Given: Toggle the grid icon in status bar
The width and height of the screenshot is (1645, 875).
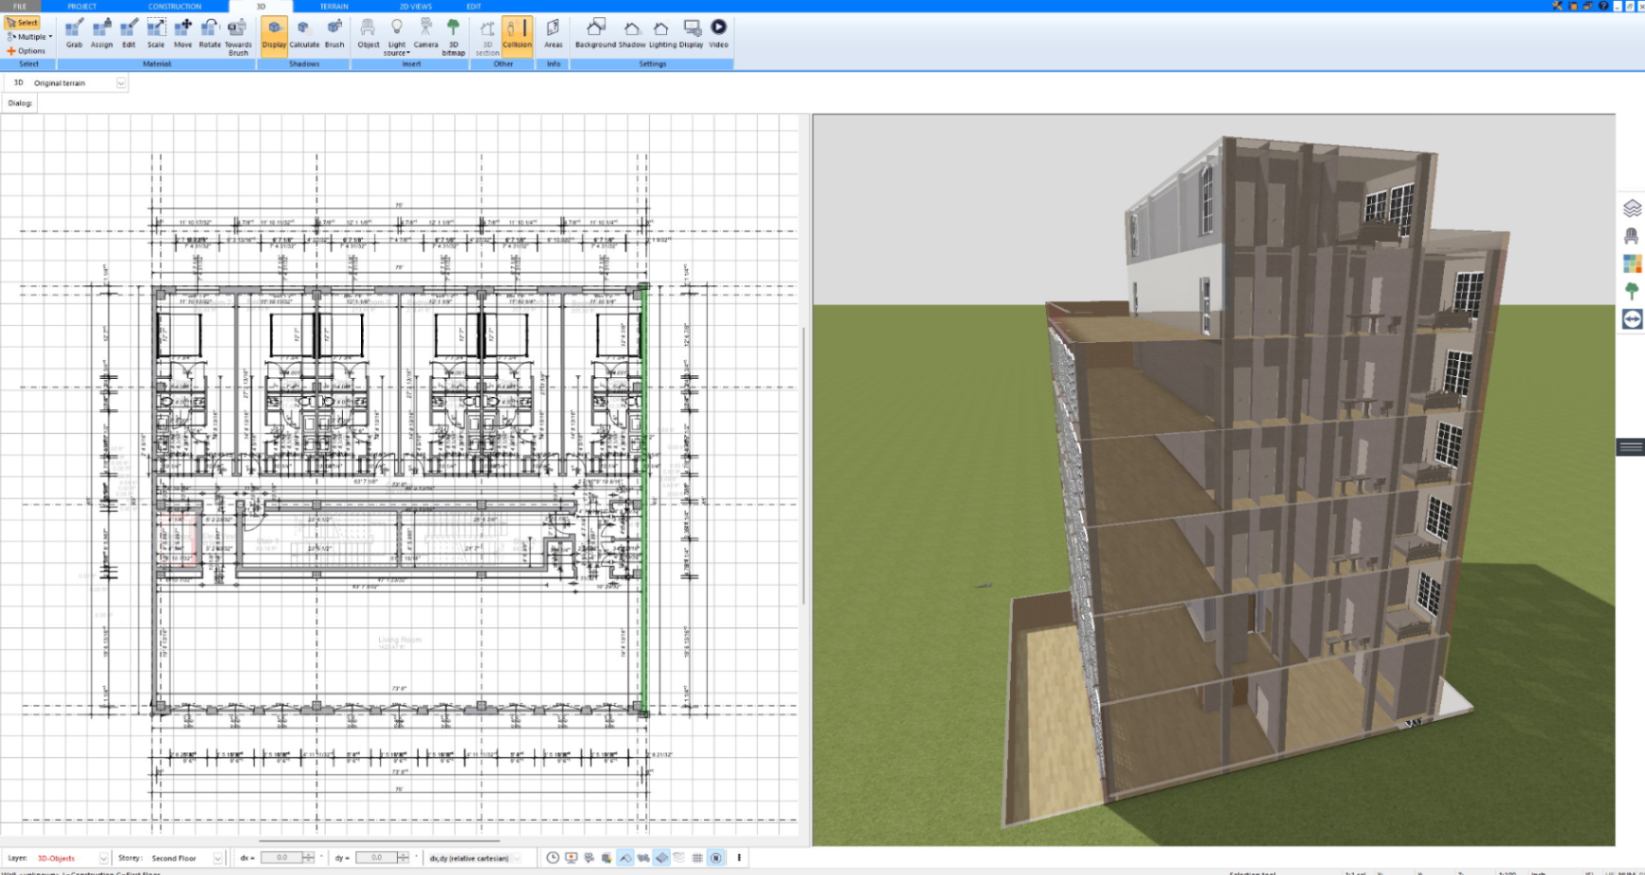Looking at the screenshot, I should click(697, 858).
